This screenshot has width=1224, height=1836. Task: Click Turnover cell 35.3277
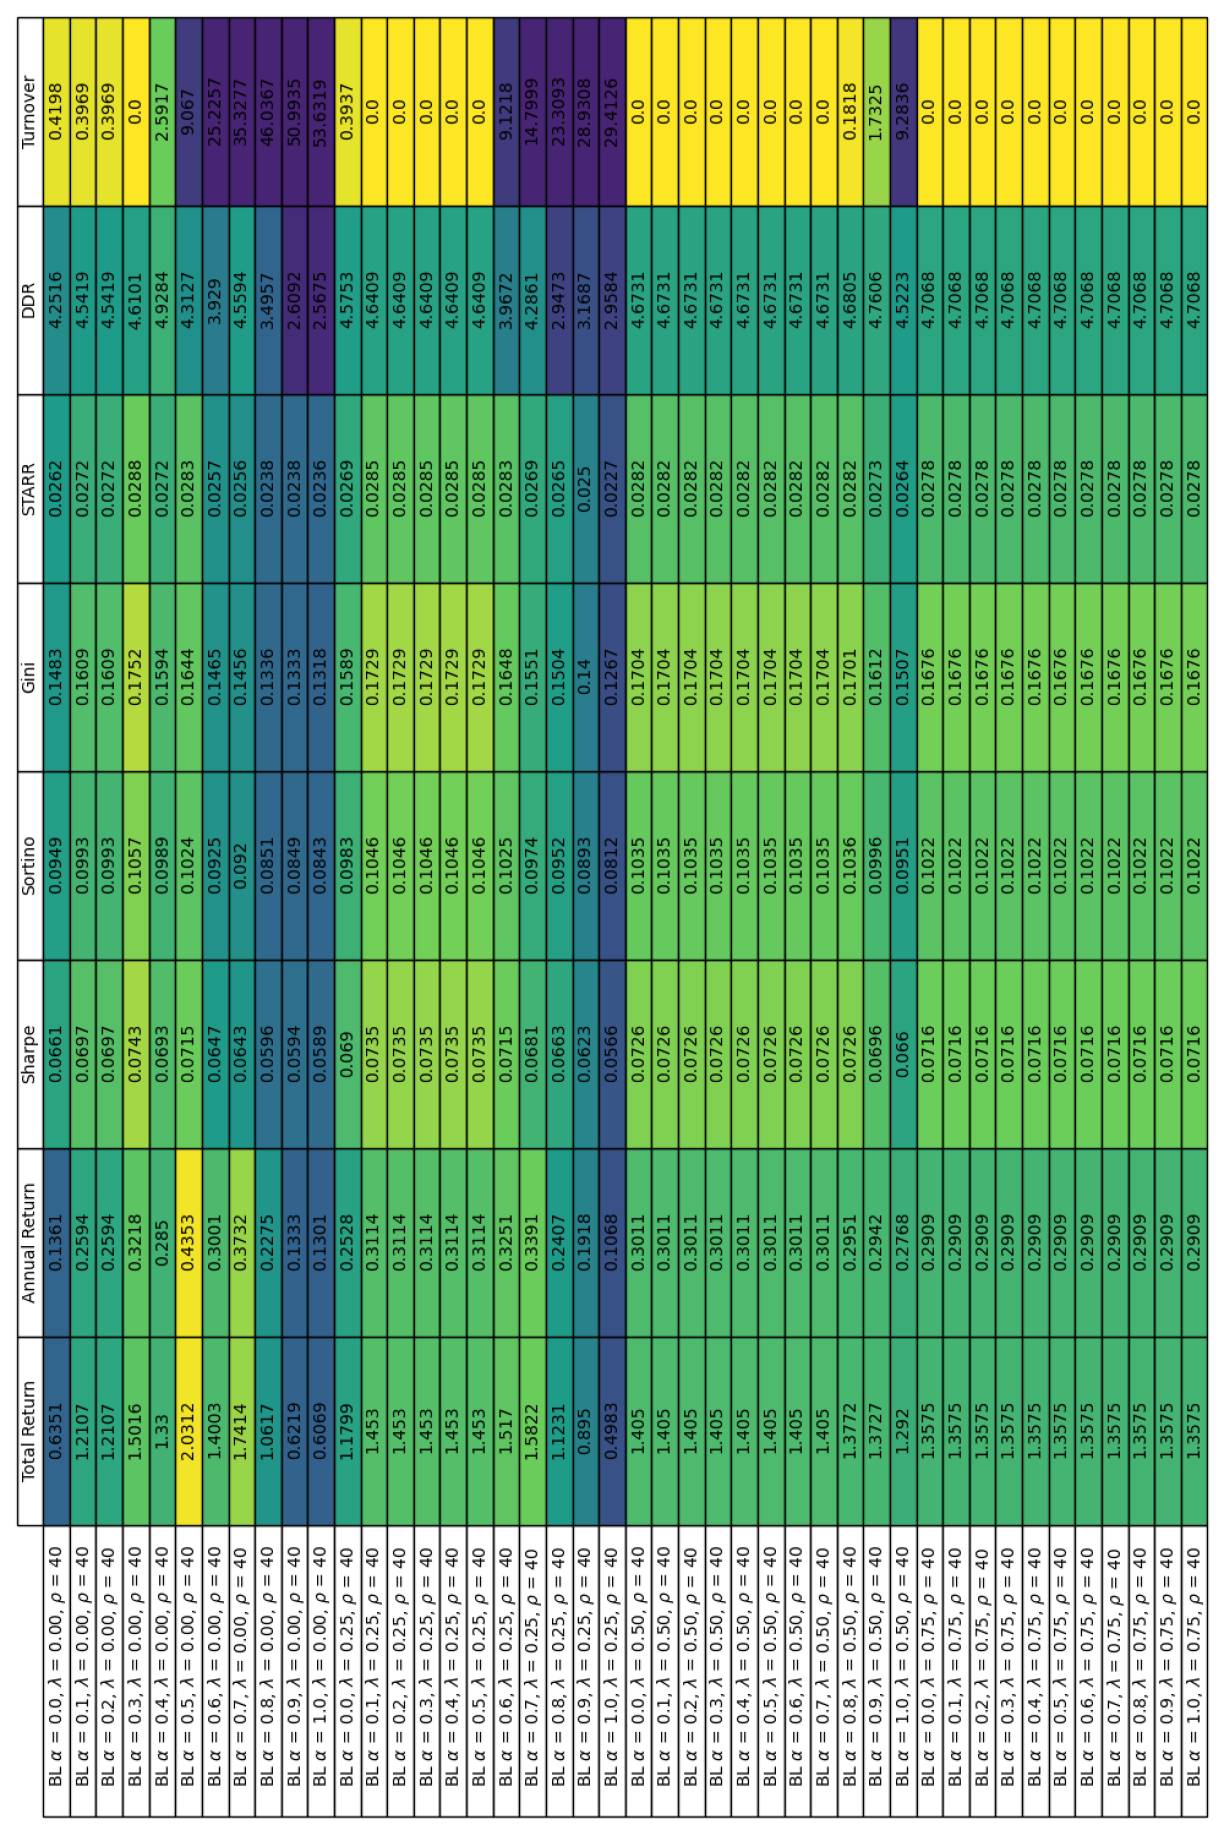242,112
